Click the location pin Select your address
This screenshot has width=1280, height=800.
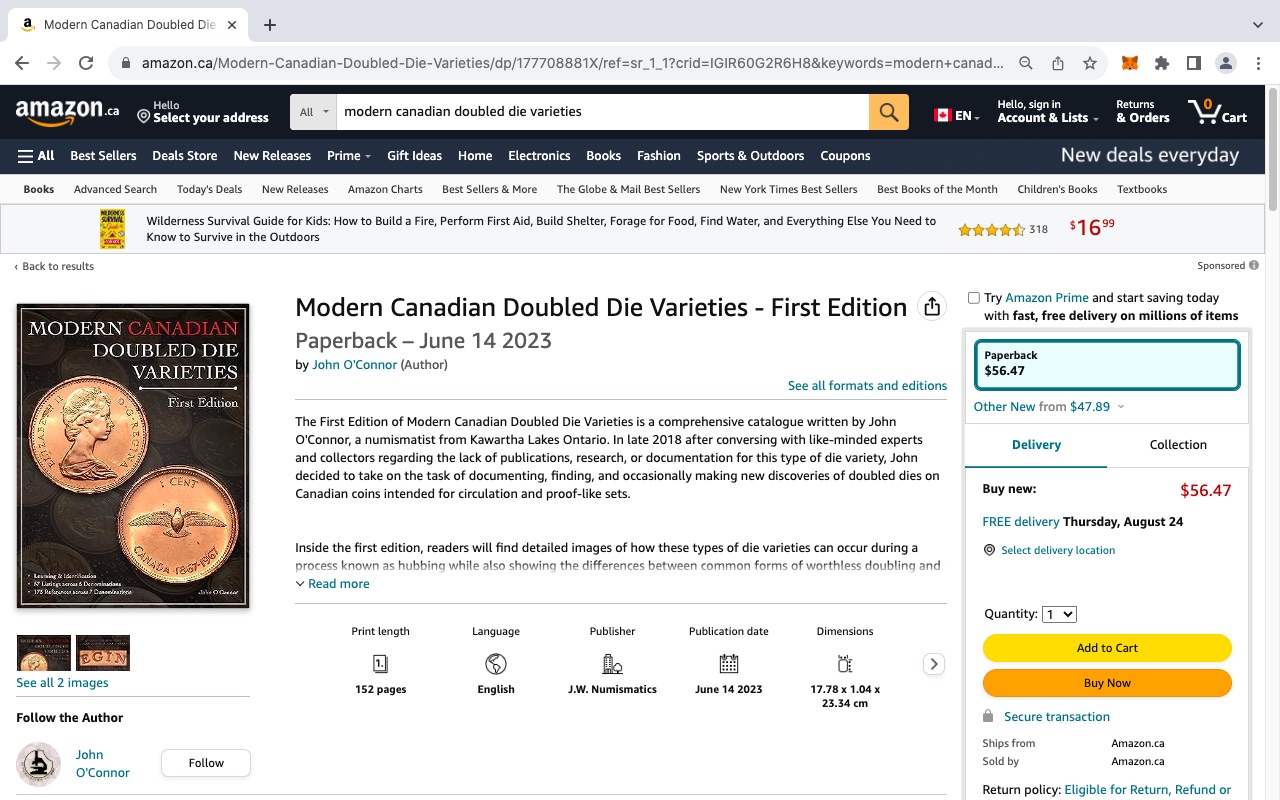pyautogui.click(x=203, y=111)
